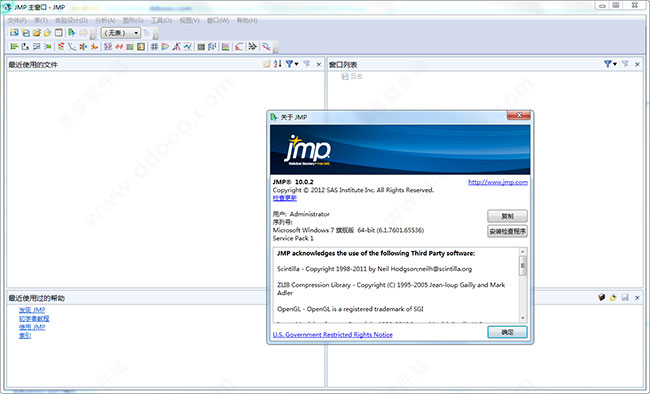This screenshot has width=650, height=394.
Task: Sort recent files with the A-Z sort icon
Action: pos(277,64)
